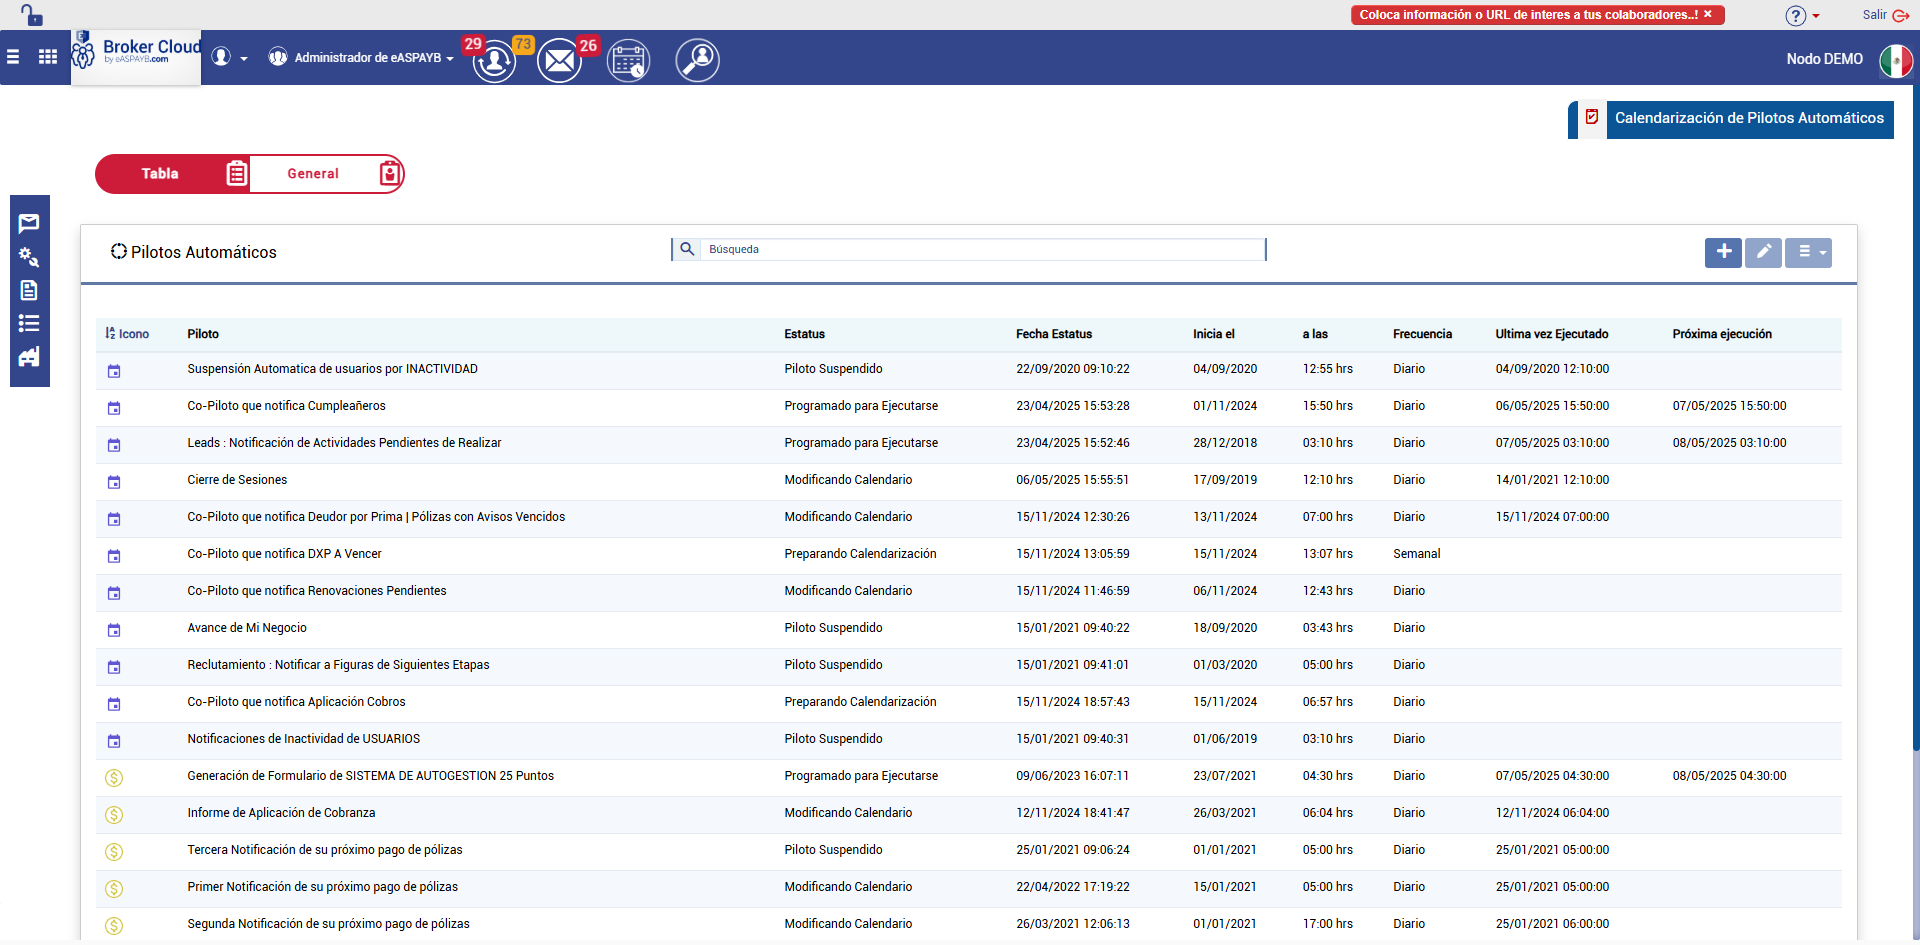Click coin icon of Tercera Notificación row
The image size is (1920, 945).
pyautogui.click(x=114, y=851)
